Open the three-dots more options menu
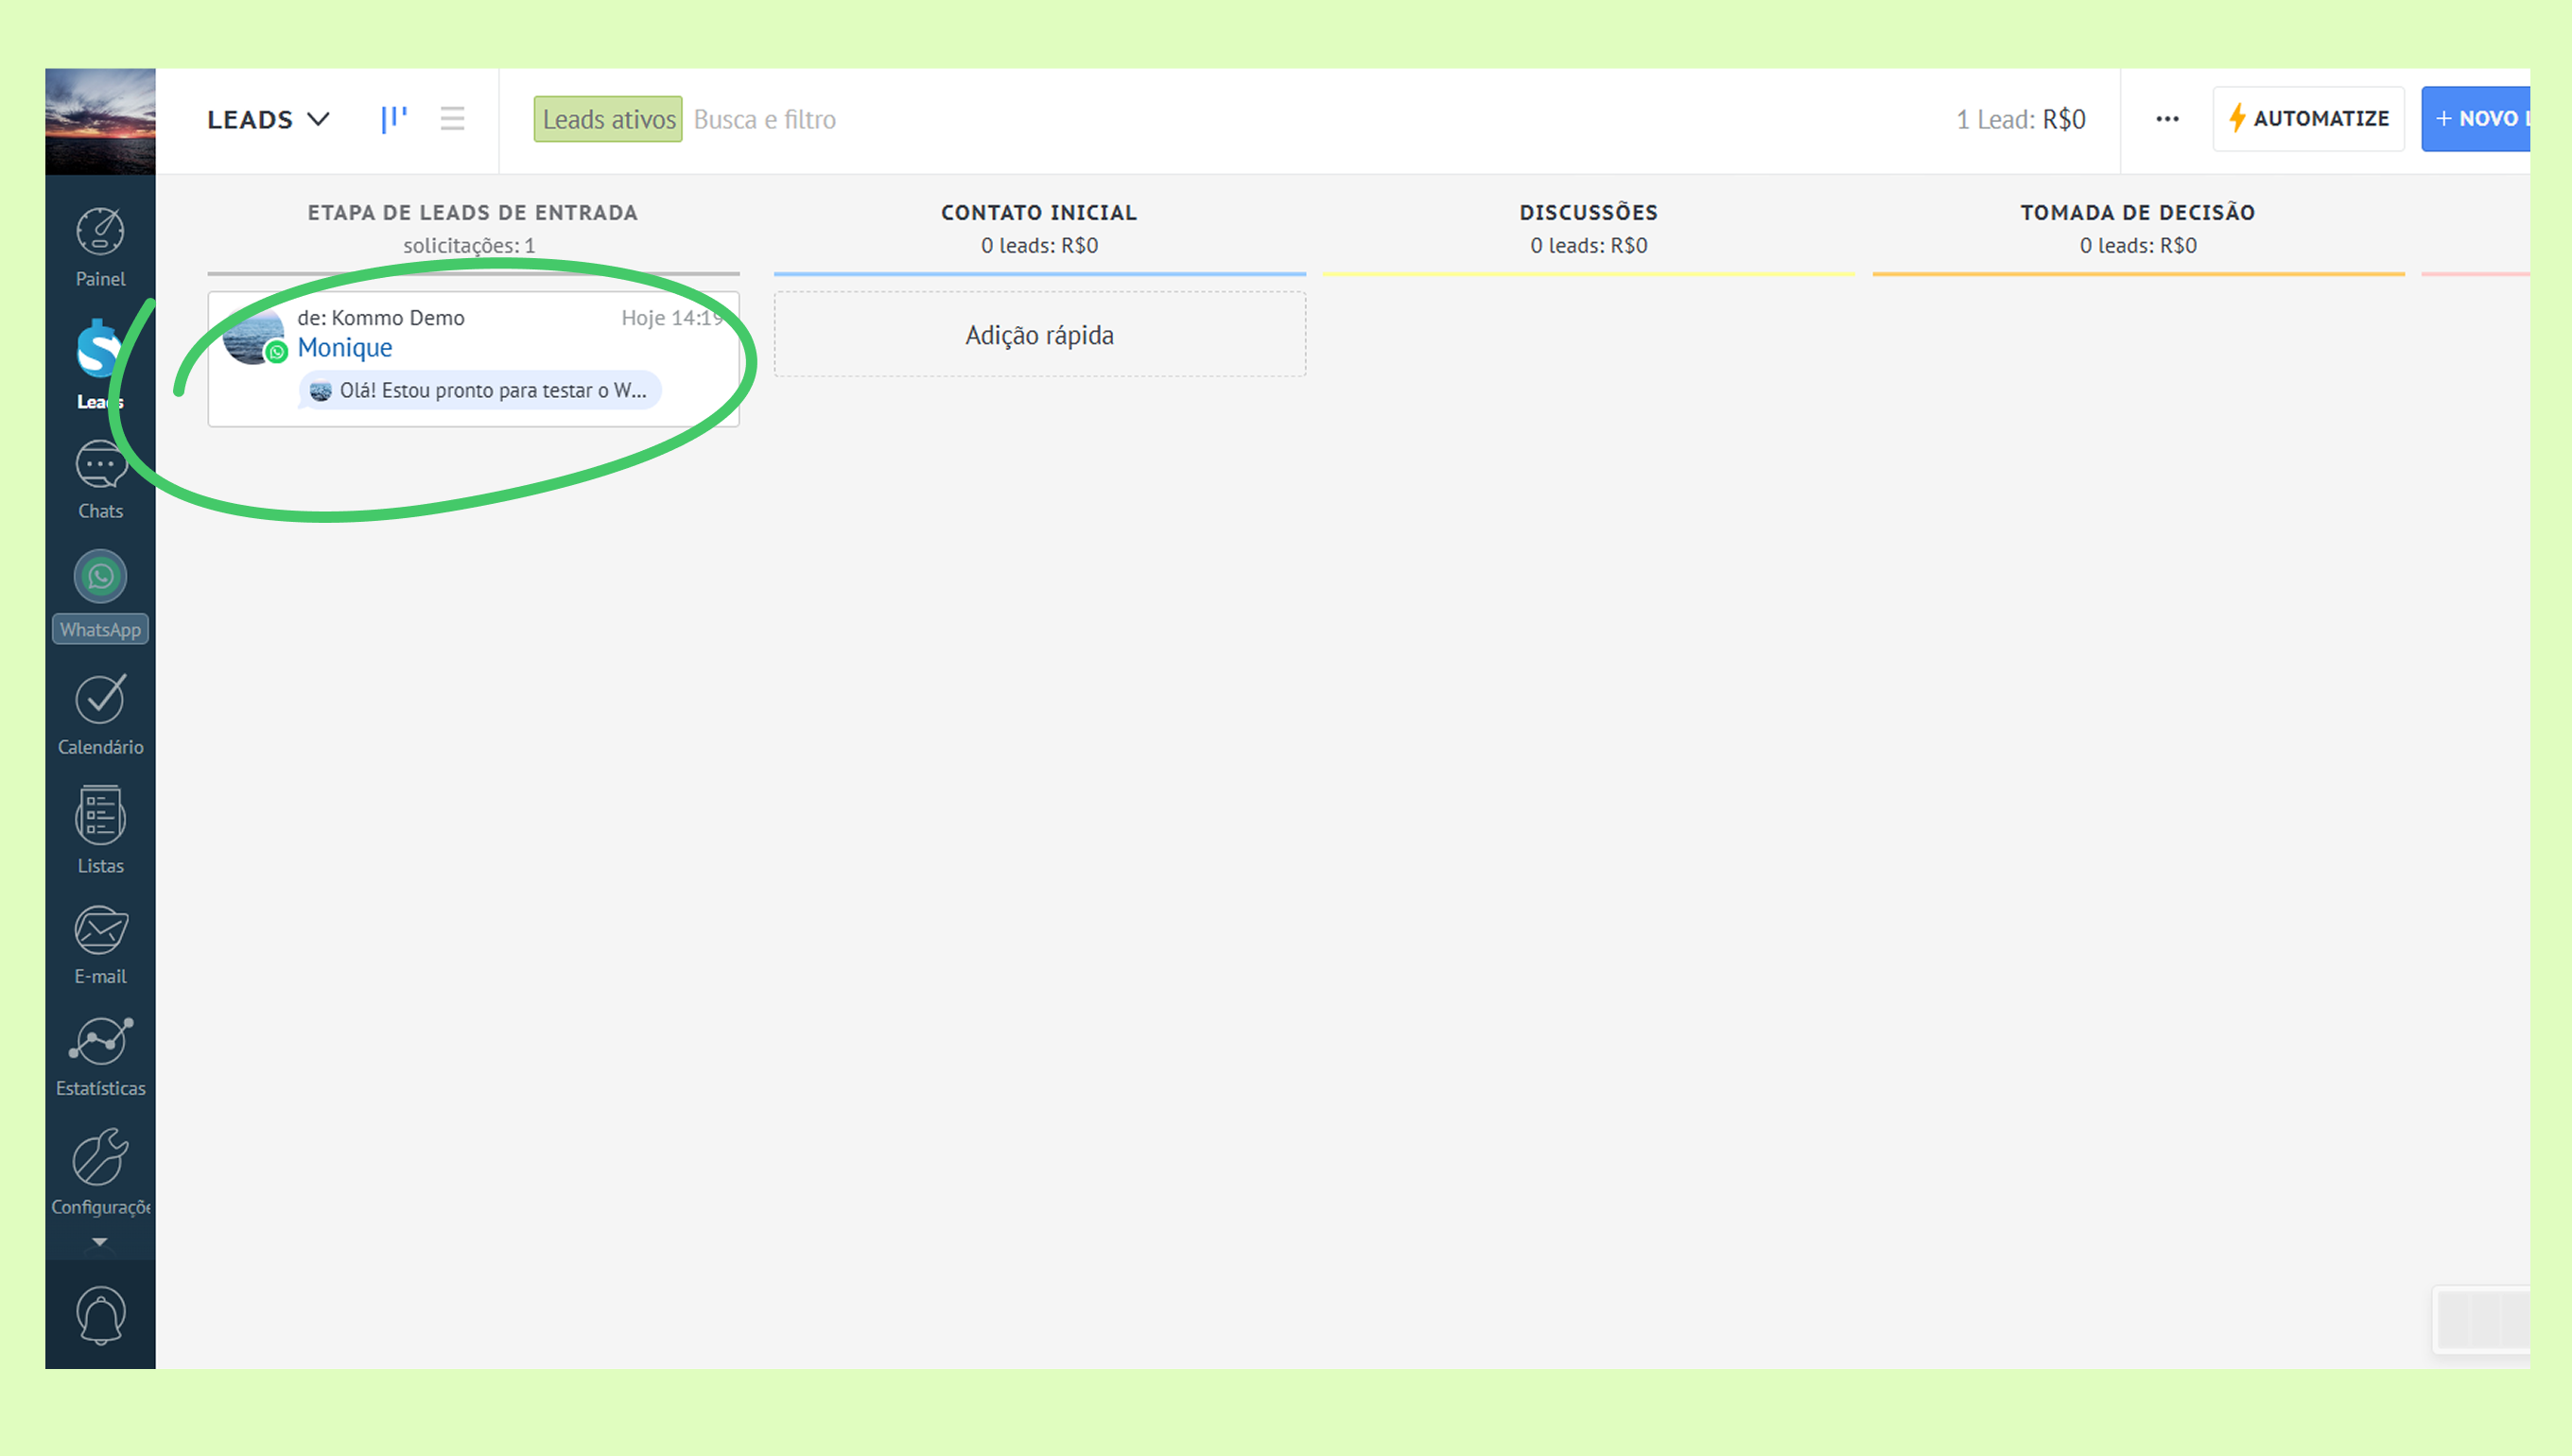 [2167, 119]
